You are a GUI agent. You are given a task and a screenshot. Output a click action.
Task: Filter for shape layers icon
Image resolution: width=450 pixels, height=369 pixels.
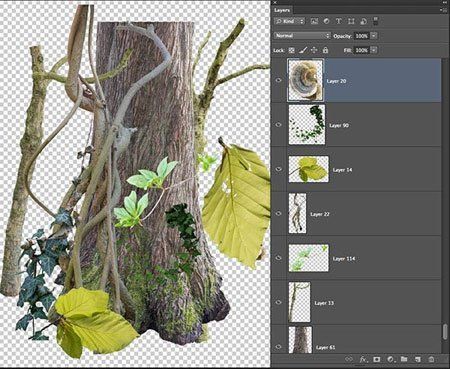[x=351, y=21]
